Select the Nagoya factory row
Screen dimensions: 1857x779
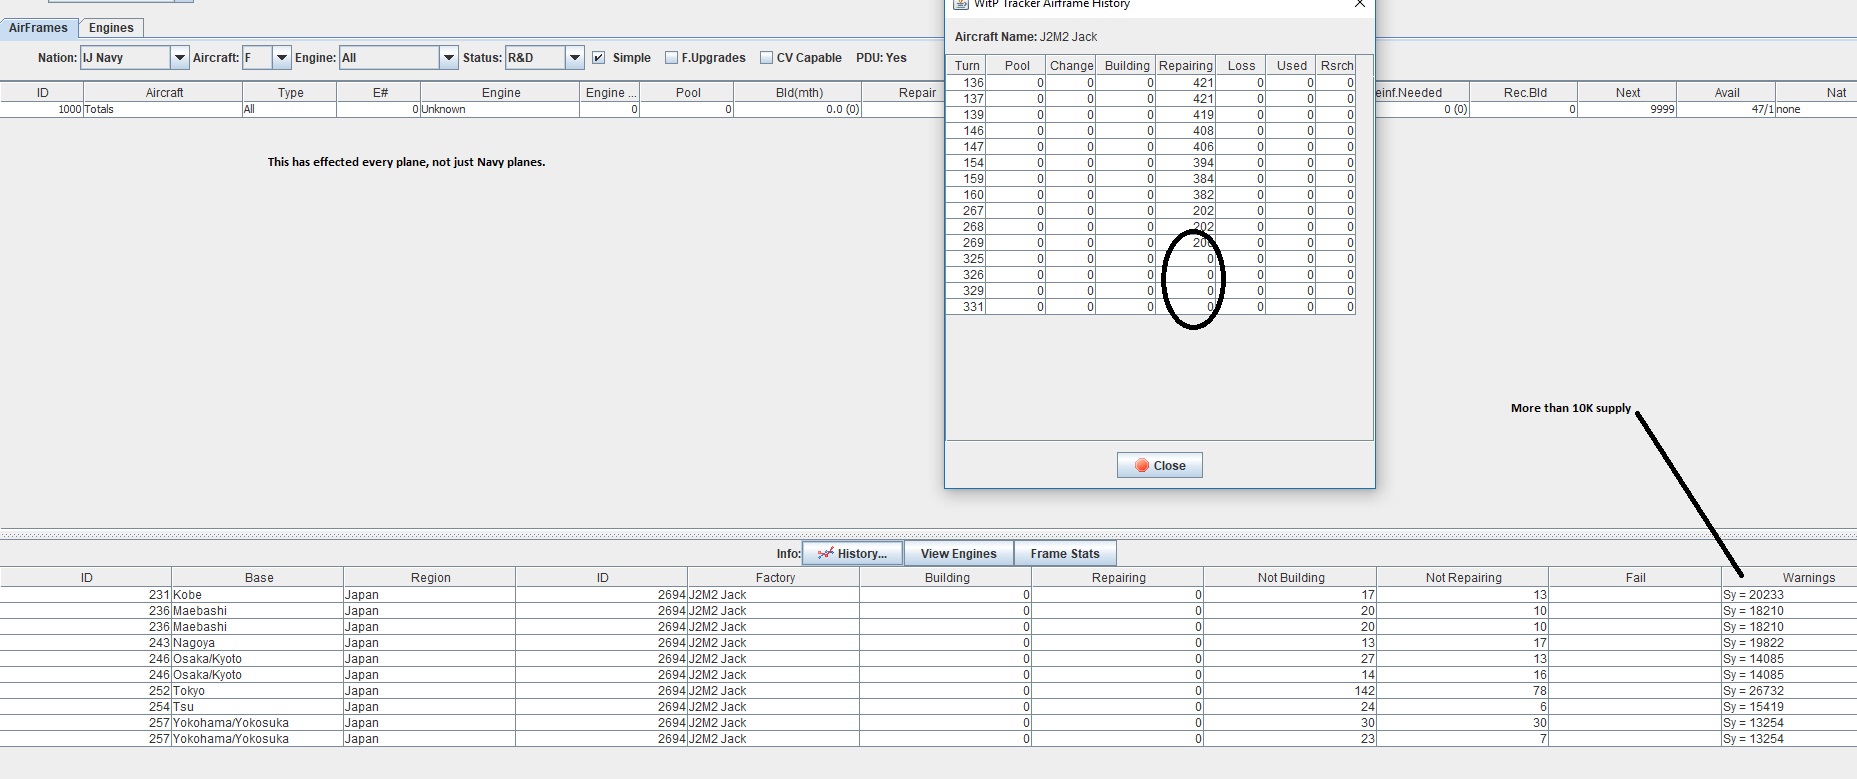point(928,643)
